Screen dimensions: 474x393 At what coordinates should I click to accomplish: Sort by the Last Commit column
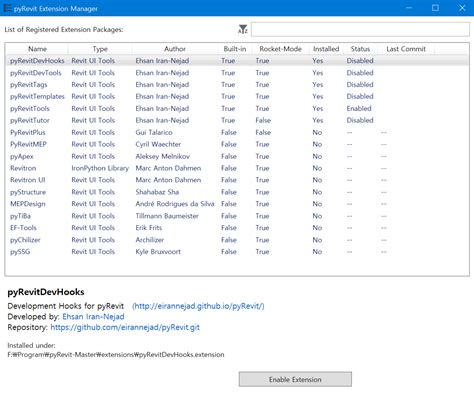(406, 49)
